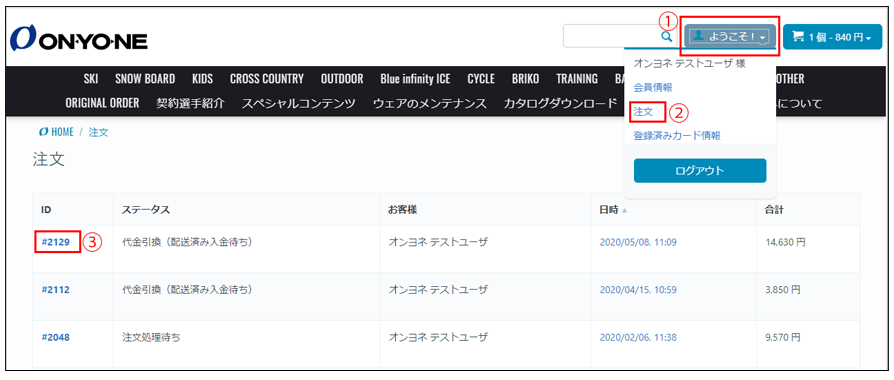Select 注文 in the user menu
This screenshot has width=894, height=380.
643,112
